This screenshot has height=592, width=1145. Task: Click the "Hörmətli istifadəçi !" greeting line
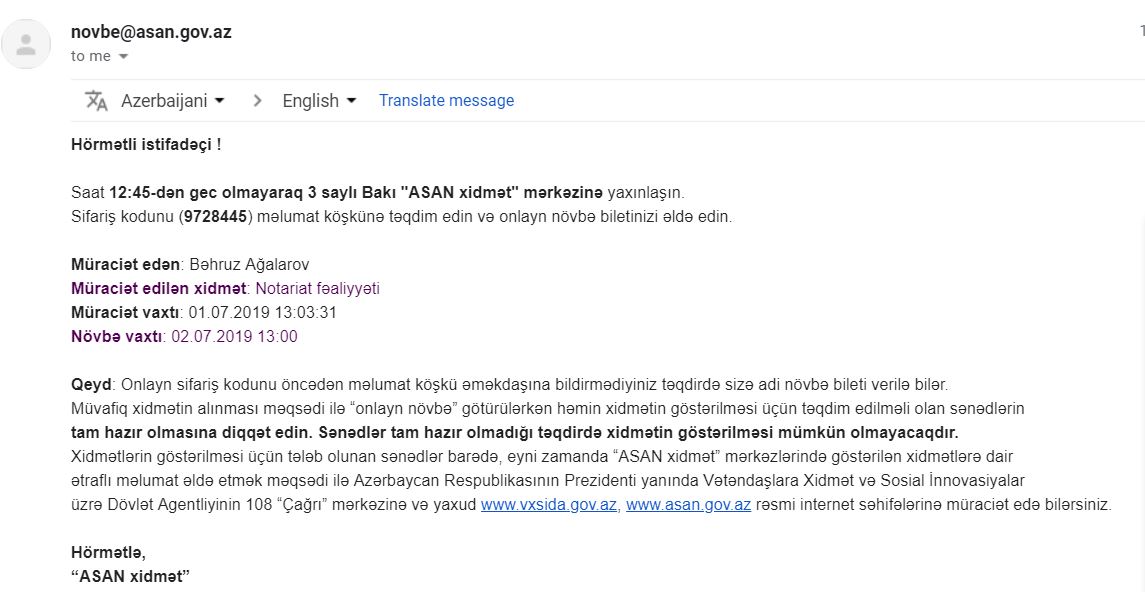[x=146, y=145]
